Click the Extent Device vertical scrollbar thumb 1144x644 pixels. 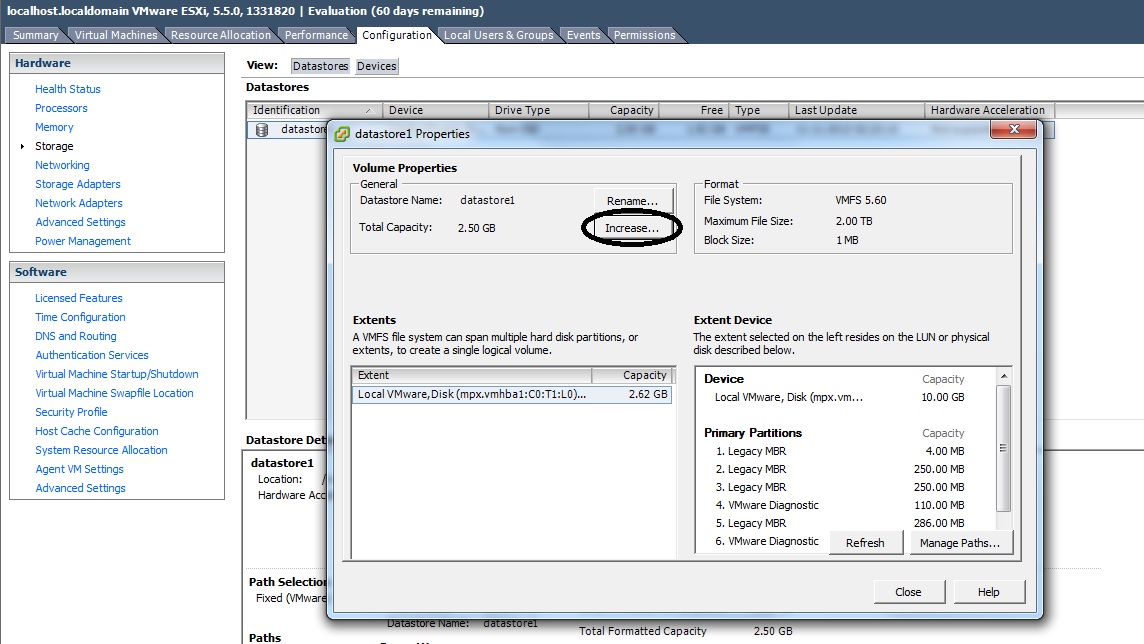point(1004,448)
